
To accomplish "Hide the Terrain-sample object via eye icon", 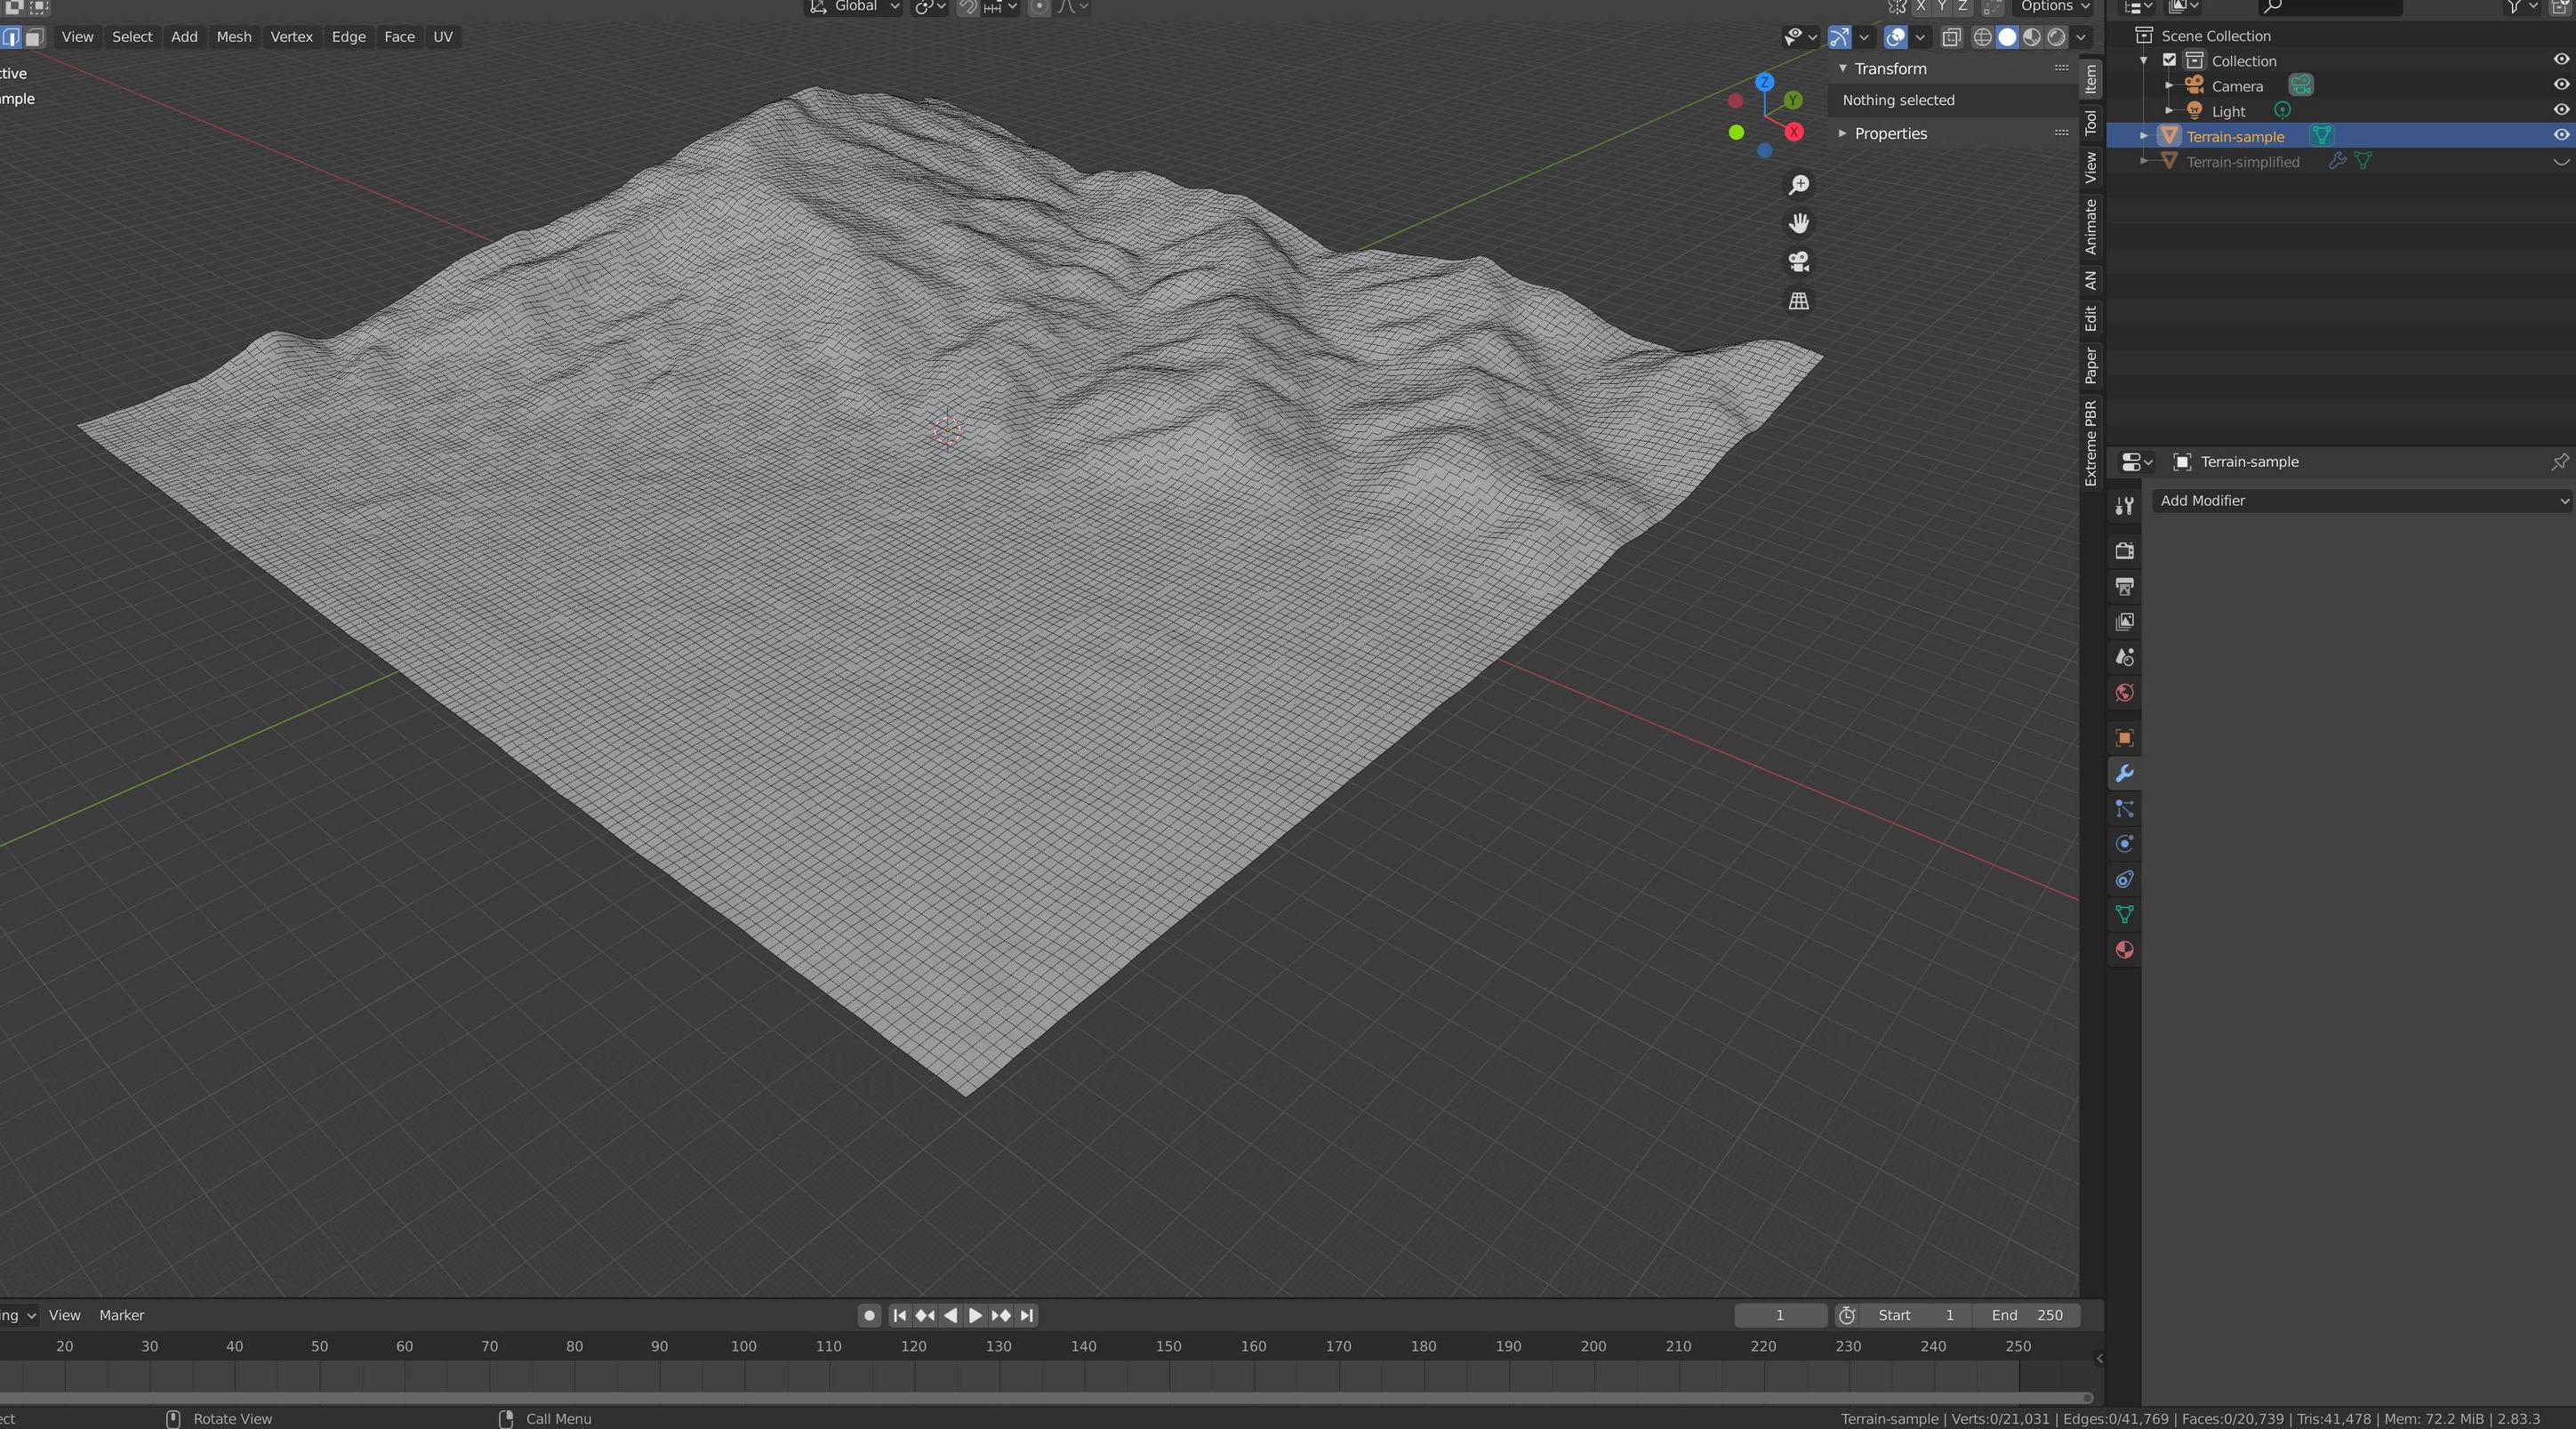I will [2560, 135].
